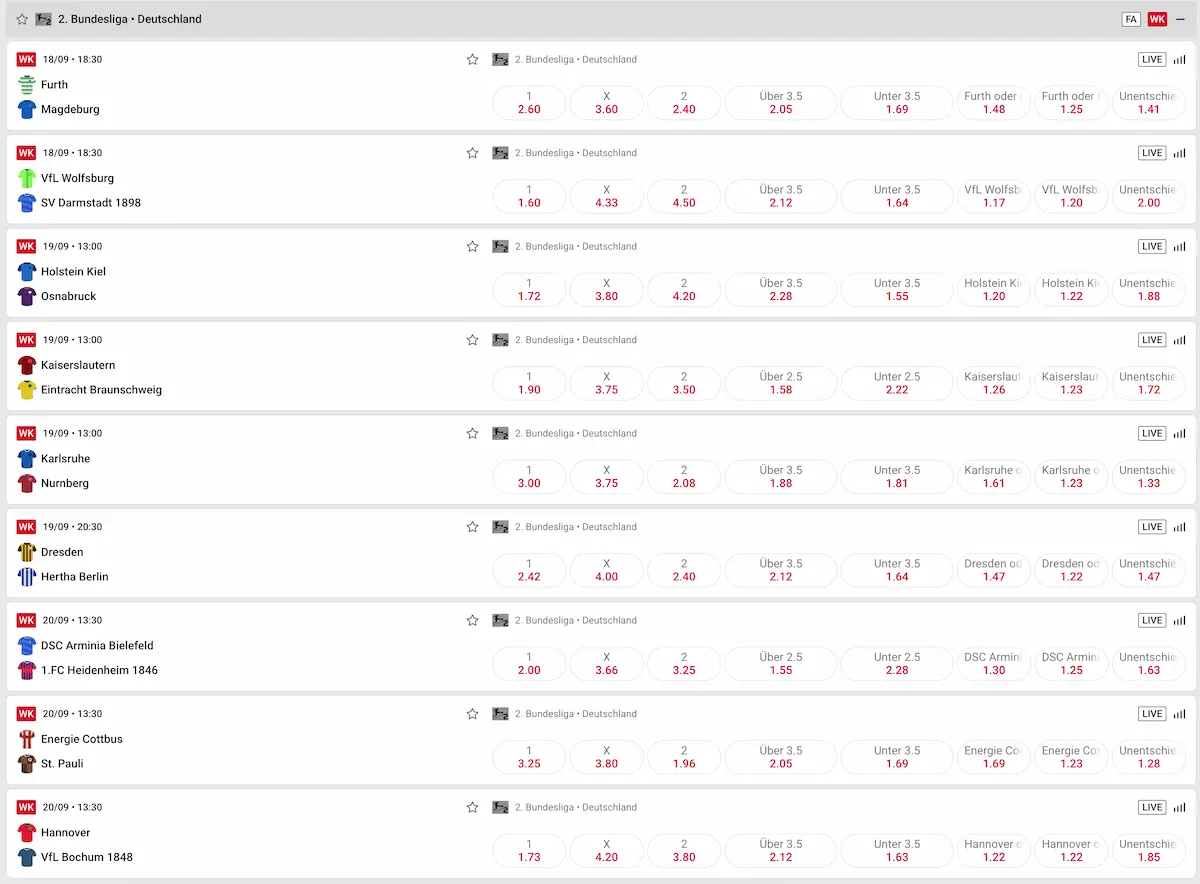Open statistics bars for Energie Cottbus match
Screen dimensions: 1200x884
(x=1179, y=714)
